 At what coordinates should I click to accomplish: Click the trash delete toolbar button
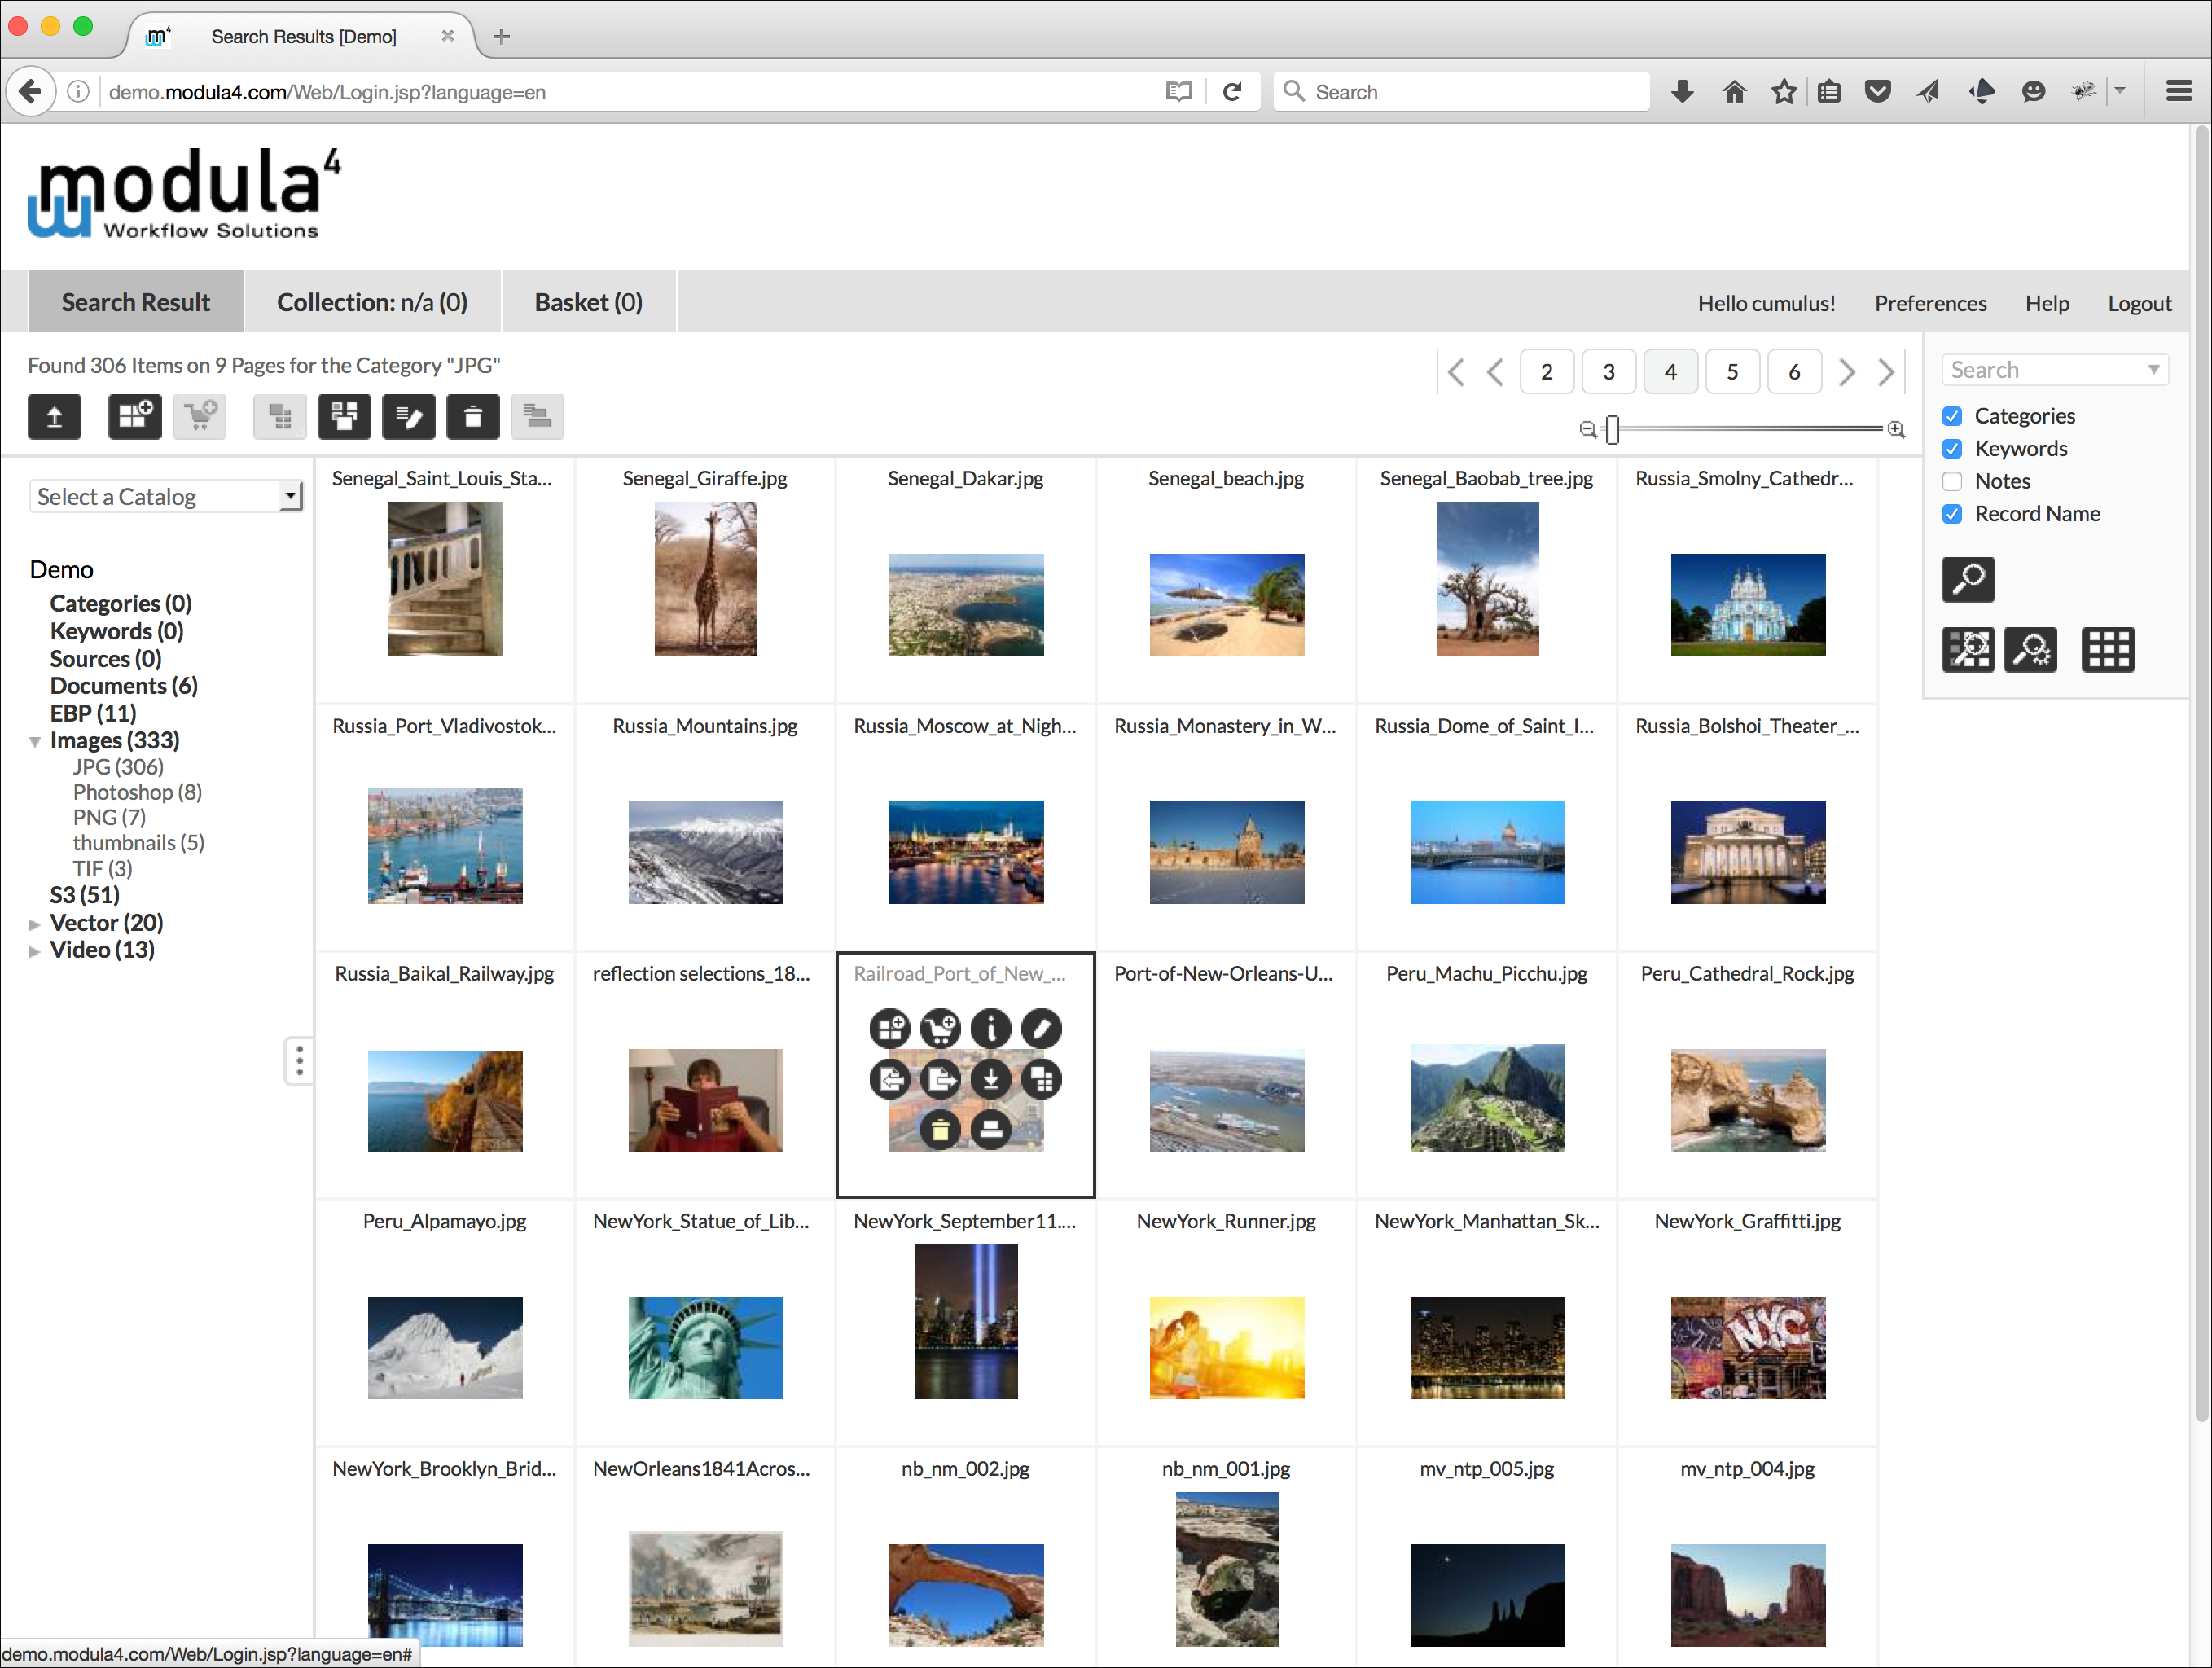click(x=474, y=416)
